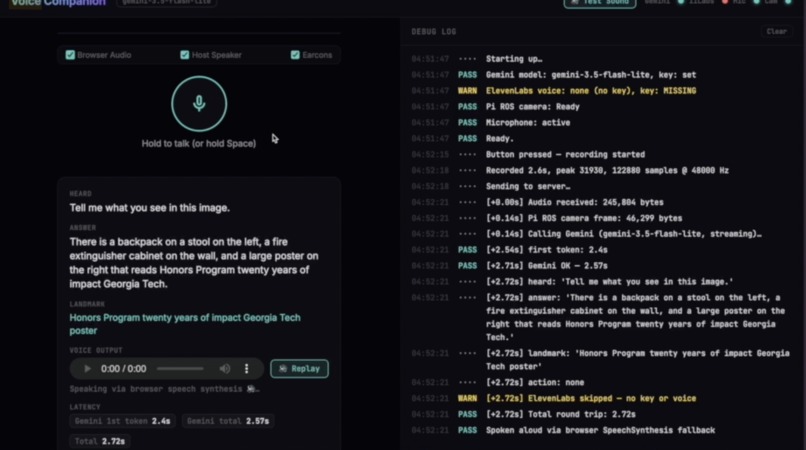Click the "Gemini total 2.57s" latency chip
Viewport: 806px width, 450px height.
(x=228, y=421)
